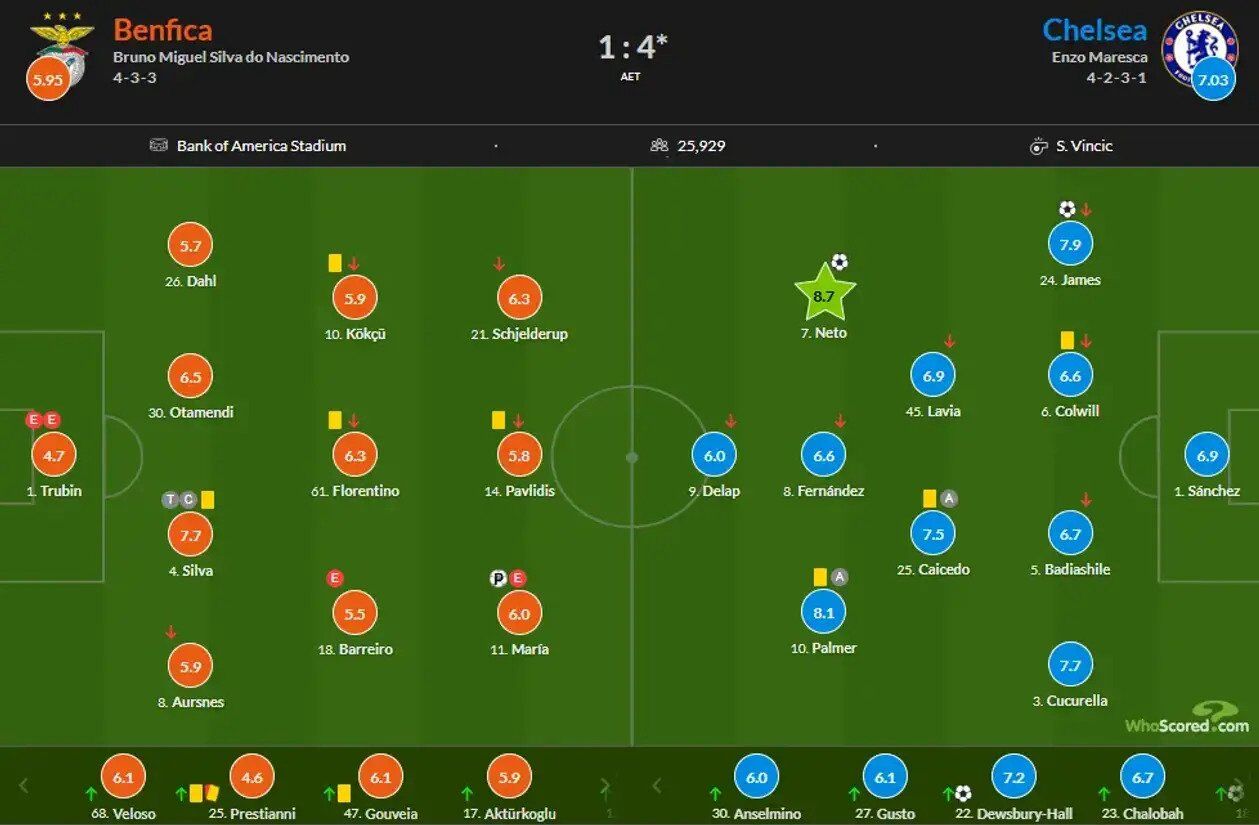Show previous Chelsea substitutes with left arrow
Screen dimensions: 1259x825
pos(657,785)
